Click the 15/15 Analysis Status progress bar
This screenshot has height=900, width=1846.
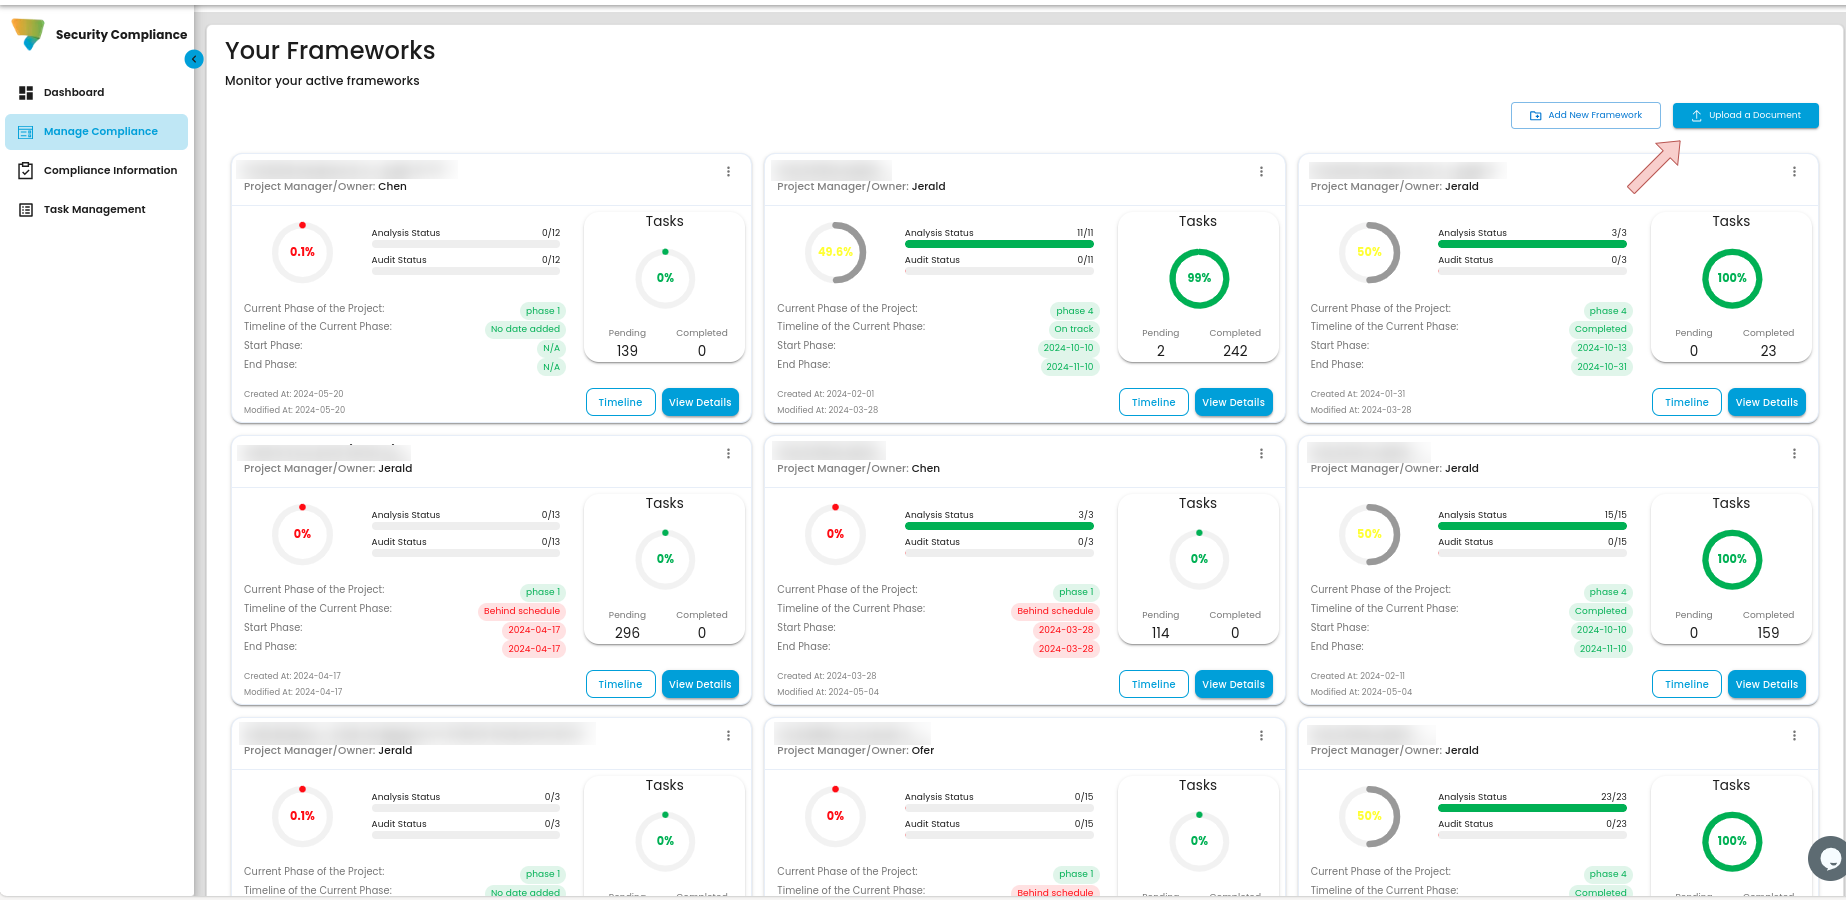(1532, 526)
